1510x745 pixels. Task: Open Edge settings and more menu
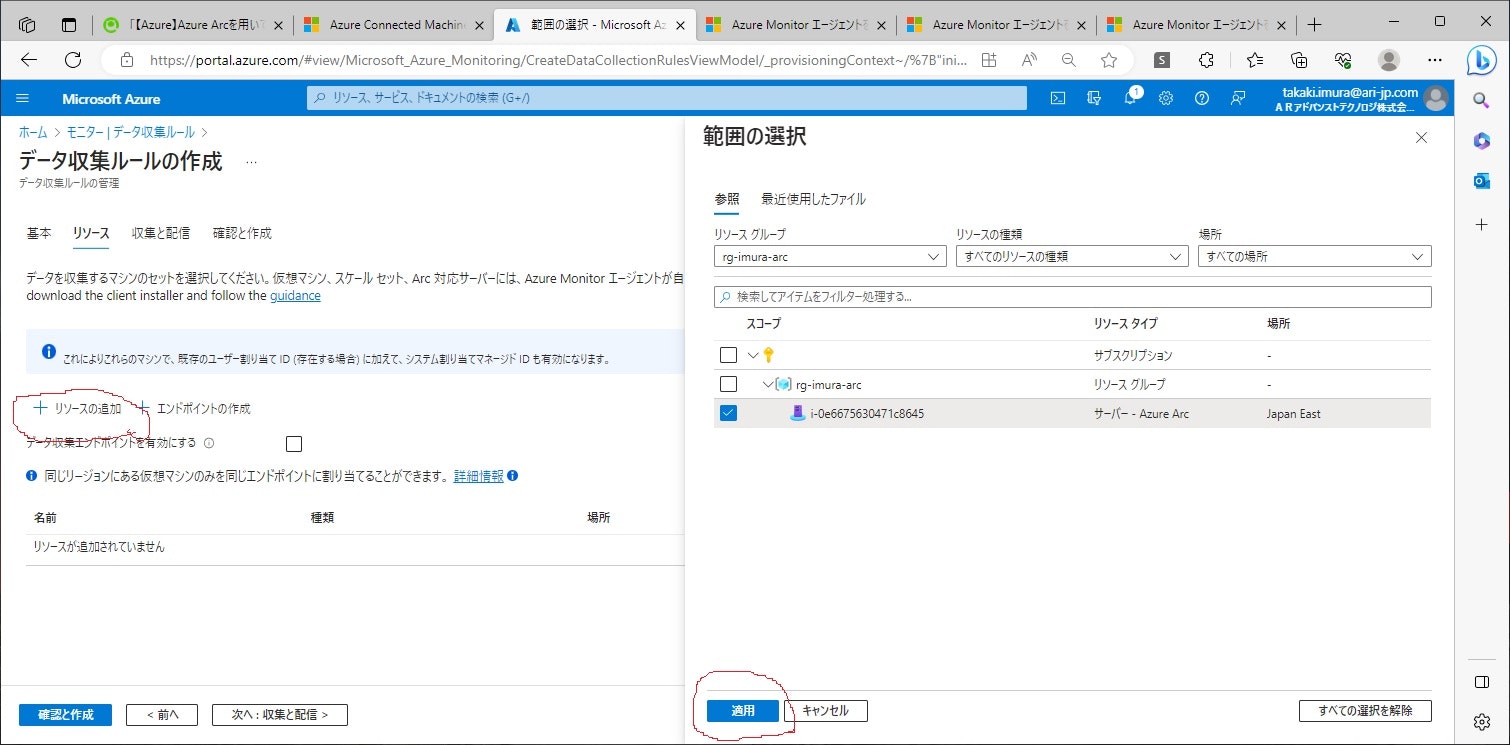tap(1435, 60)
